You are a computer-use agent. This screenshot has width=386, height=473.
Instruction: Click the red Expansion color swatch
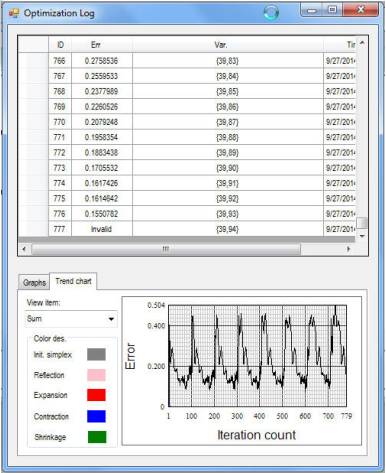click(96, 395)
